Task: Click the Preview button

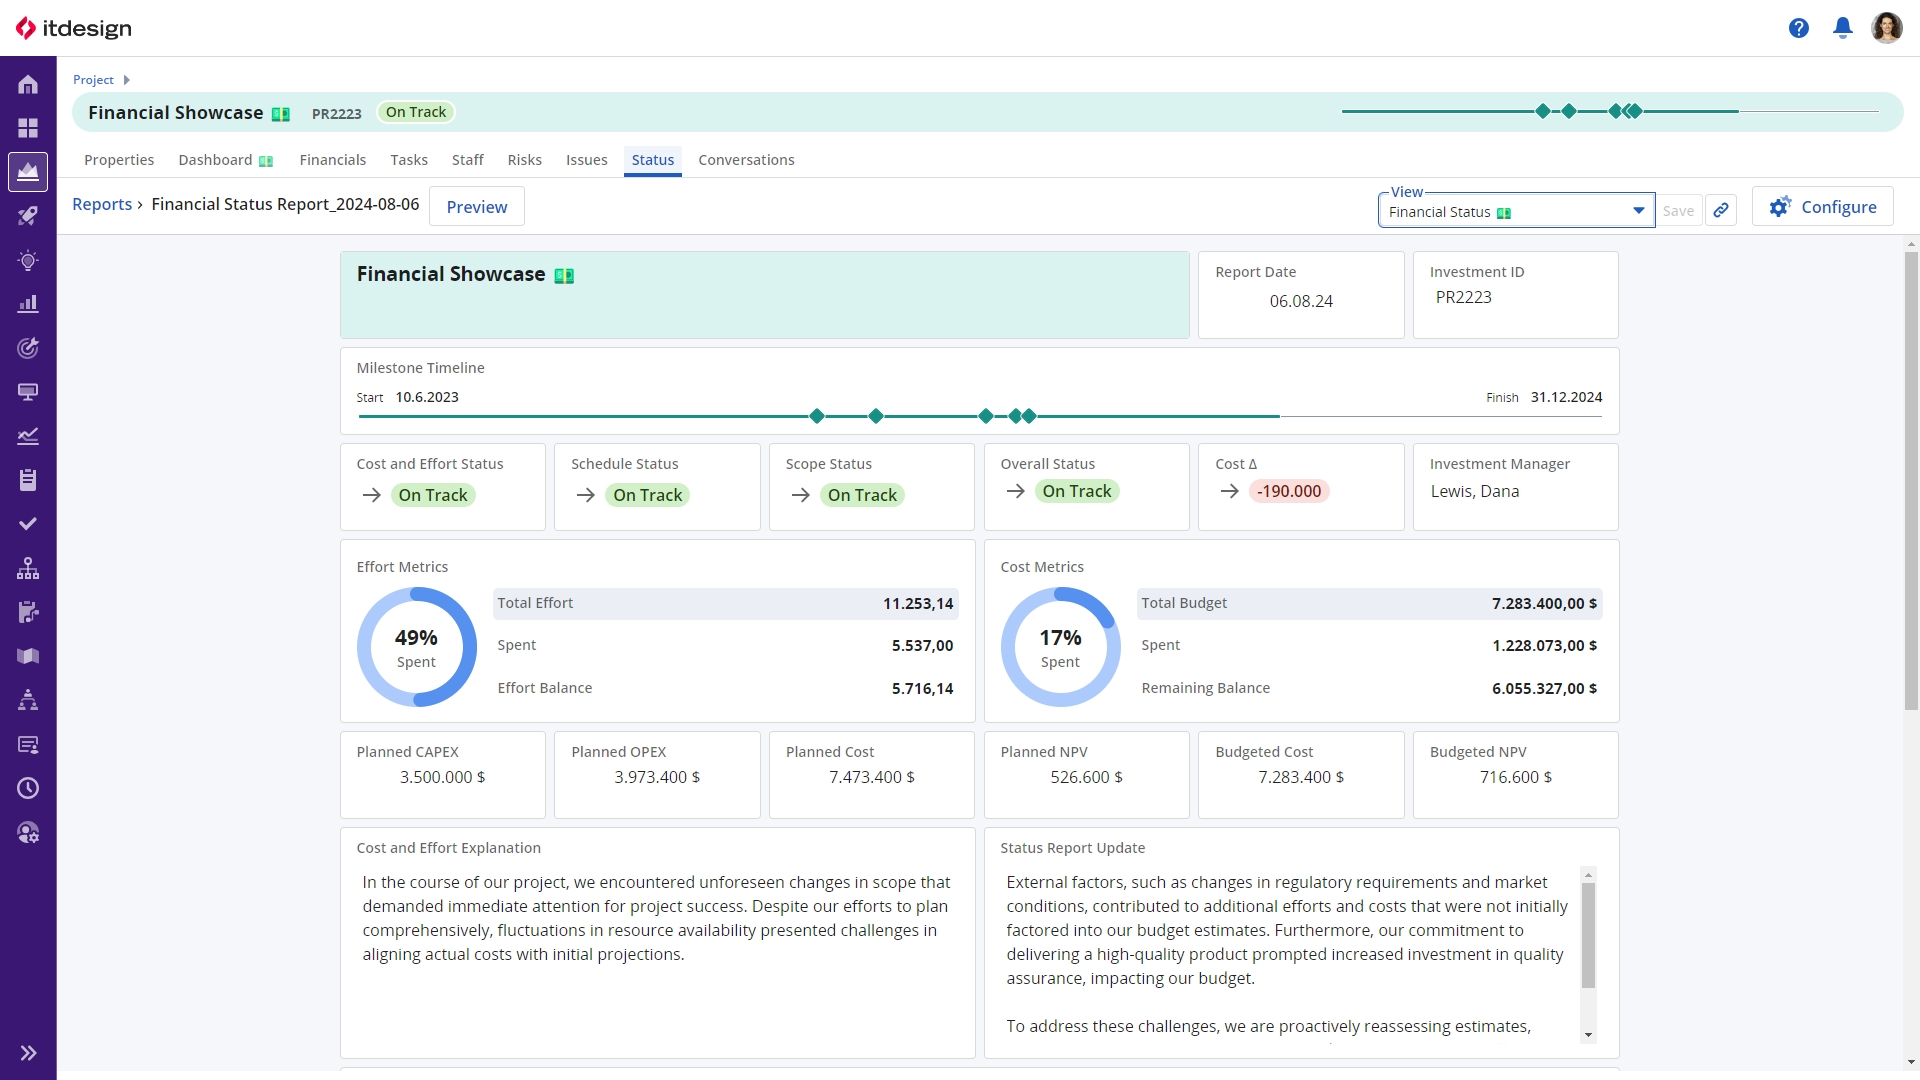Action: pyautogui.click(x=476, y=207)
